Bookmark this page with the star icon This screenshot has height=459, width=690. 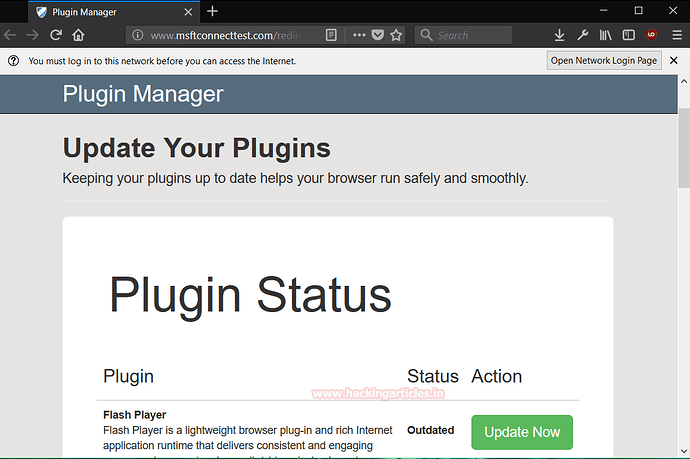click(x=396, y=35)
